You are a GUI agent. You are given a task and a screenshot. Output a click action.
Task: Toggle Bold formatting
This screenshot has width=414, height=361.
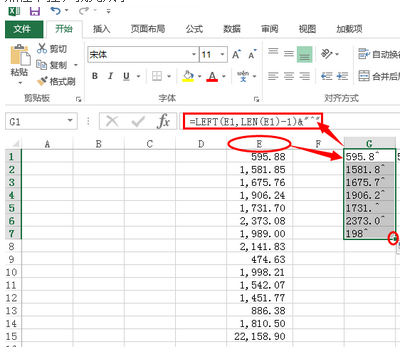95,76
